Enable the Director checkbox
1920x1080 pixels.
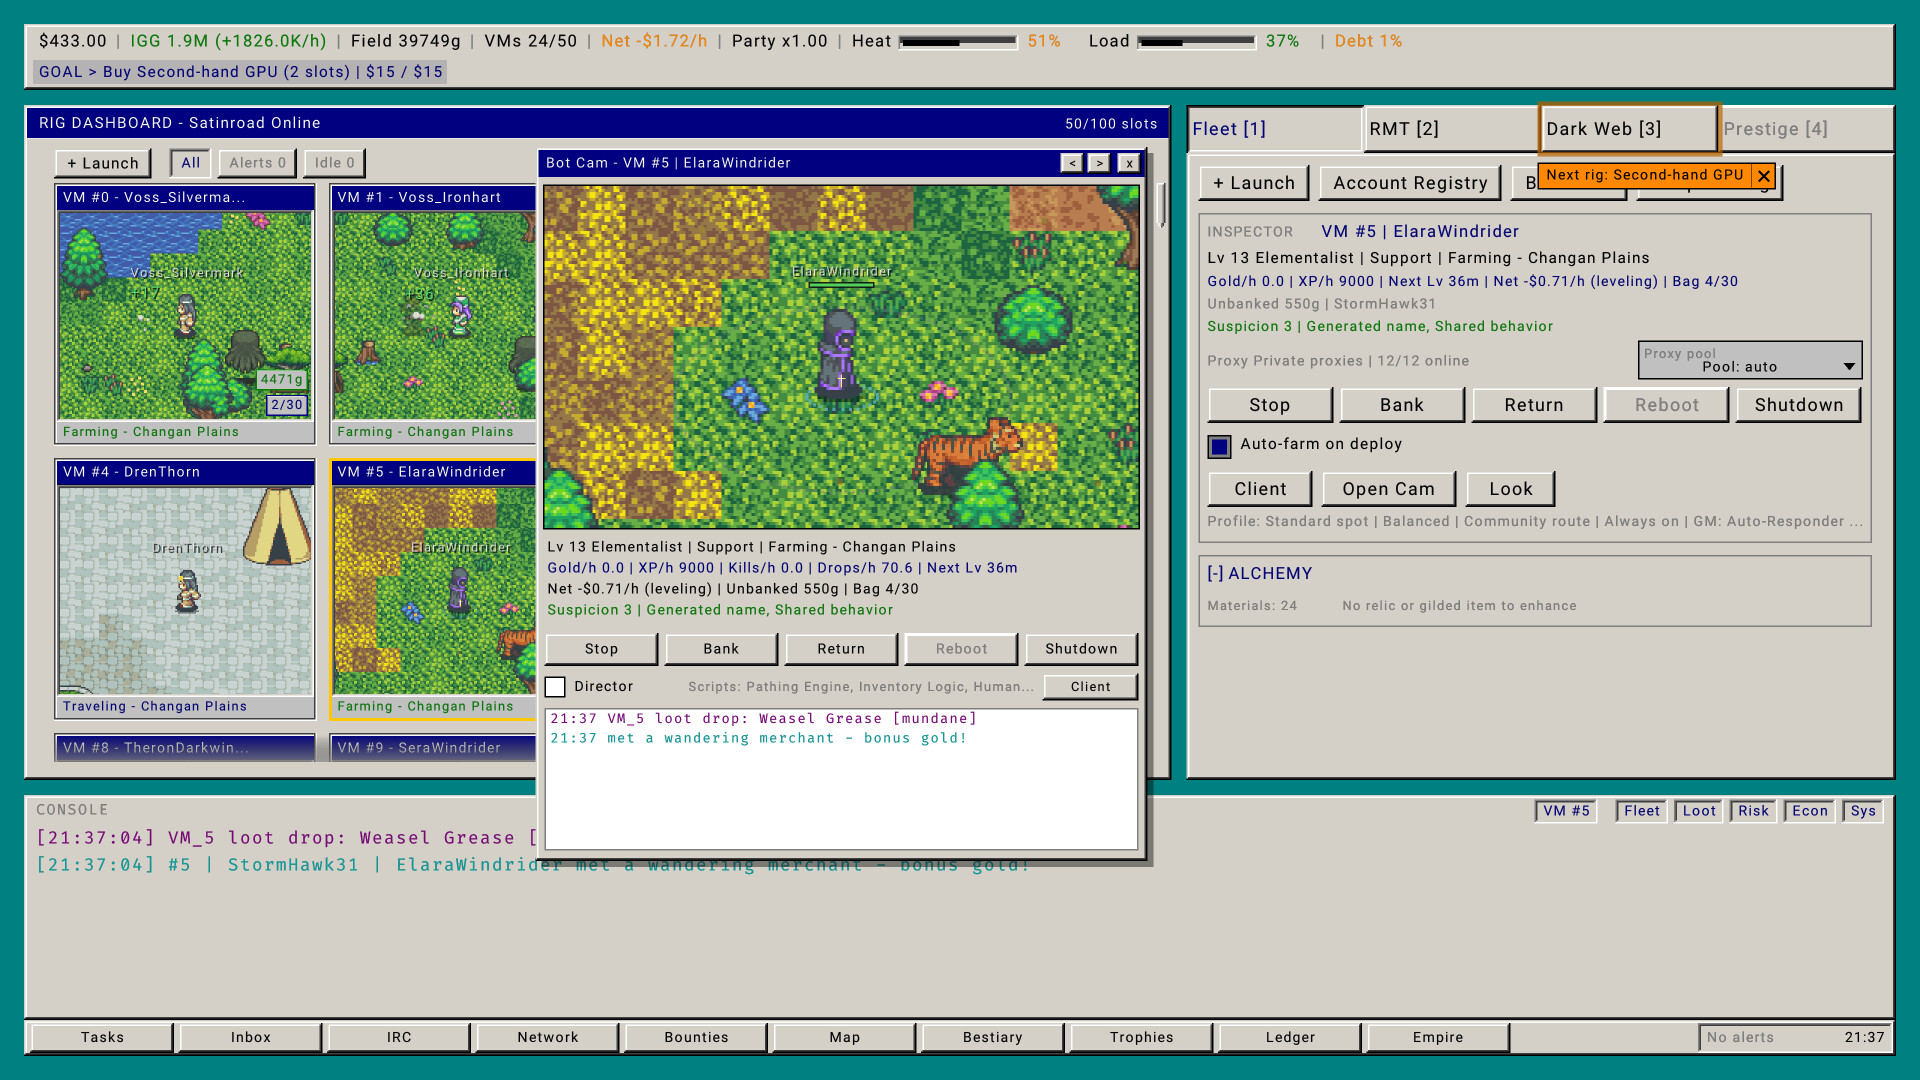(555, 687)
